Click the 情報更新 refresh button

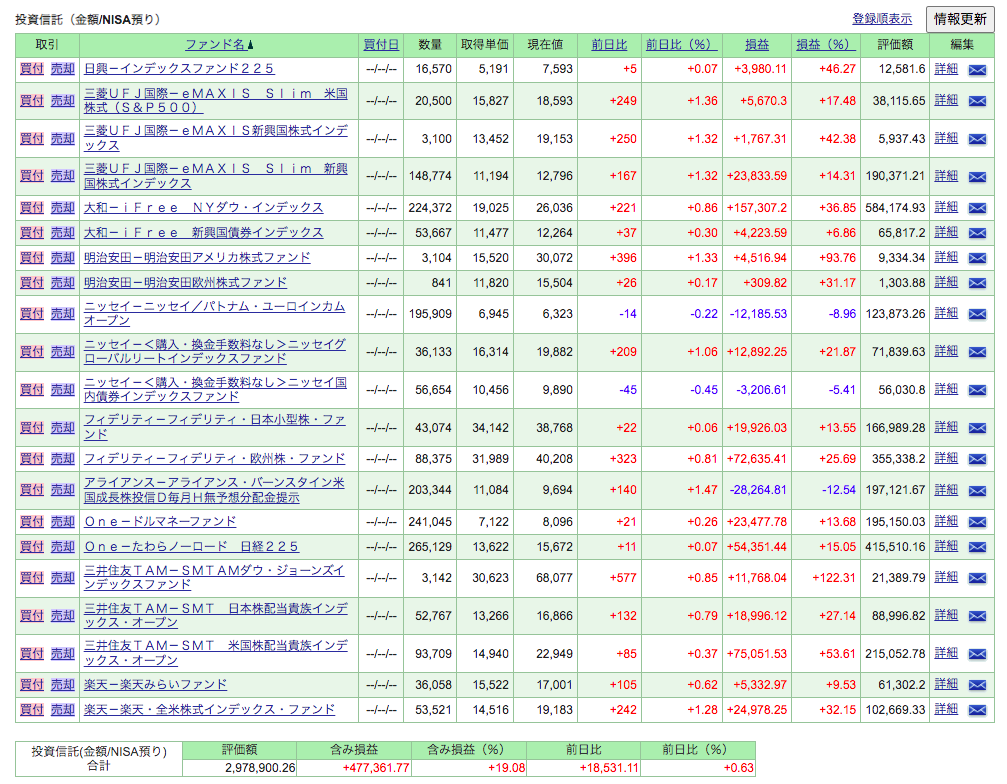(x=959, y=19)
